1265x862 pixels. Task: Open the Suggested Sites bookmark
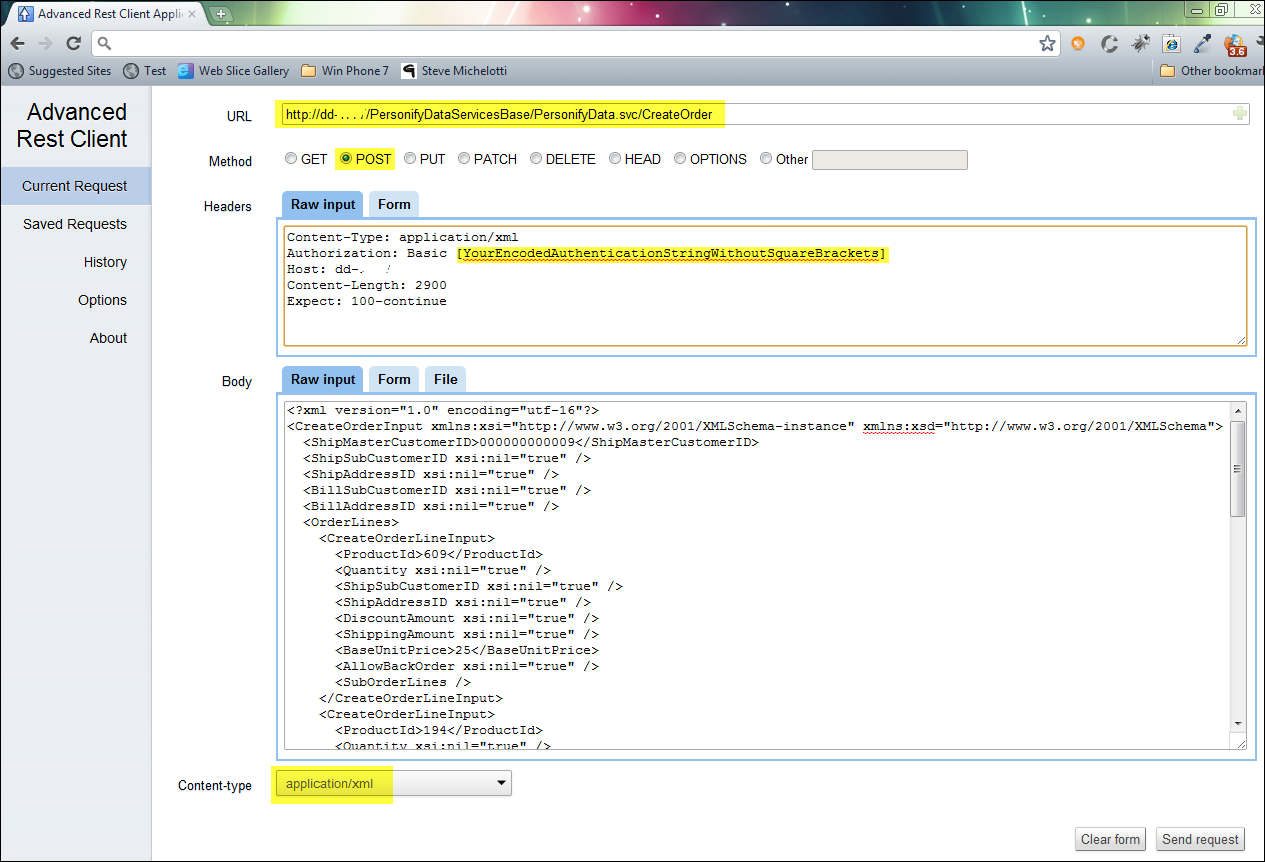pyautogui.click(x=60, y=71)
